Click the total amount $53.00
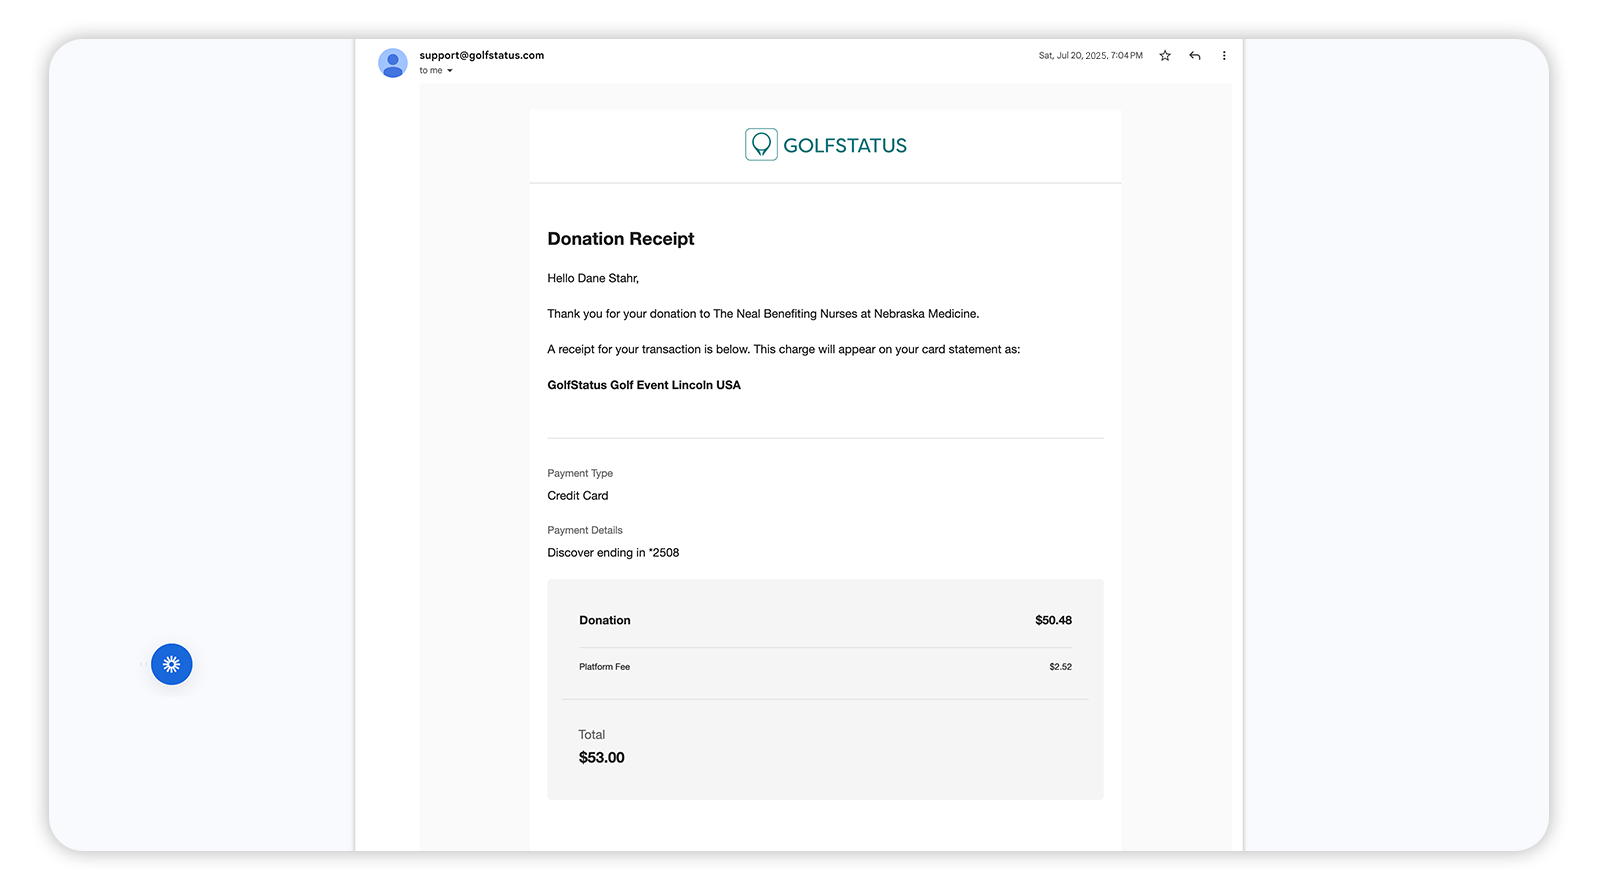Viewport: 1598px width, 890px height. coord(602,758)
